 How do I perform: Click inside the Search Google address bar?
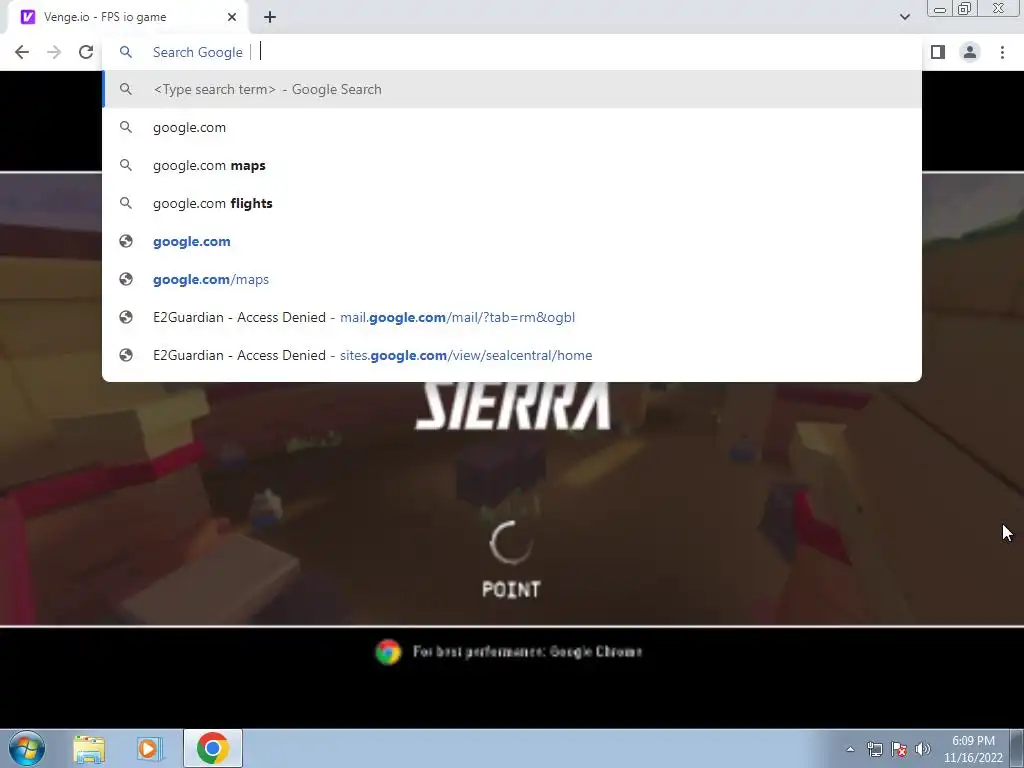512,52
